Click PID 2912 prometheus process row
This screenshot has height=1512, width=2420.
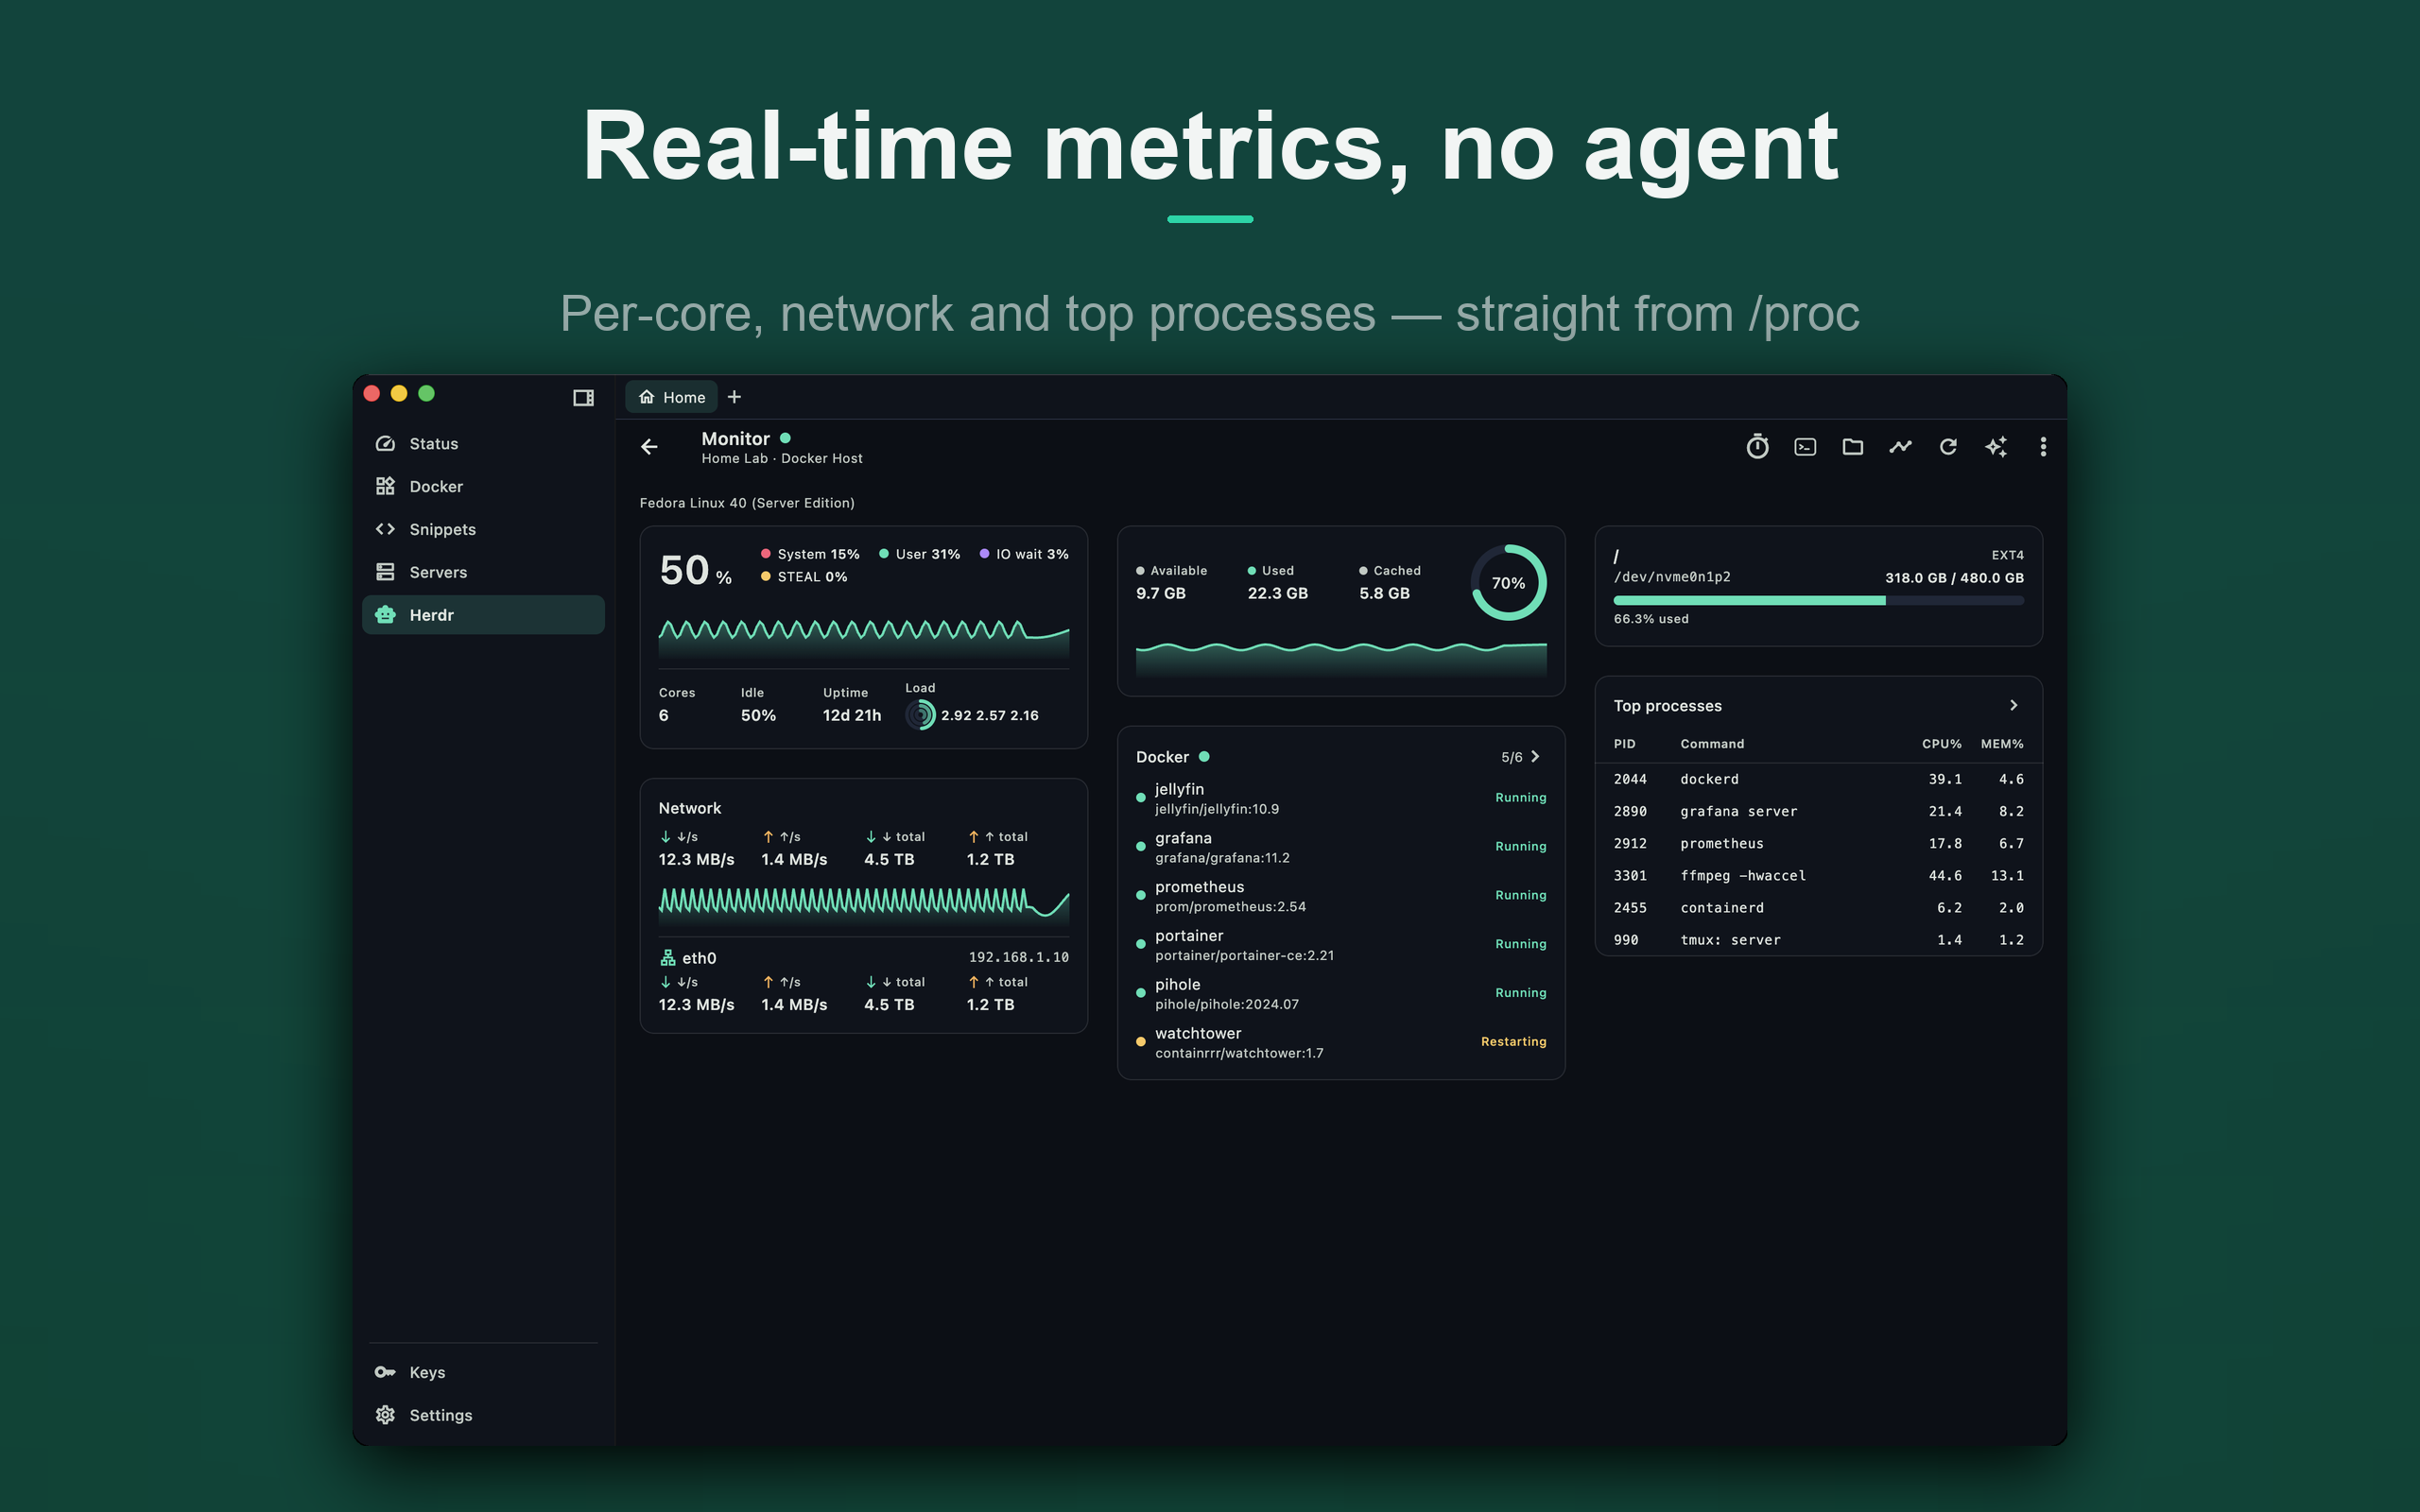1818,843
